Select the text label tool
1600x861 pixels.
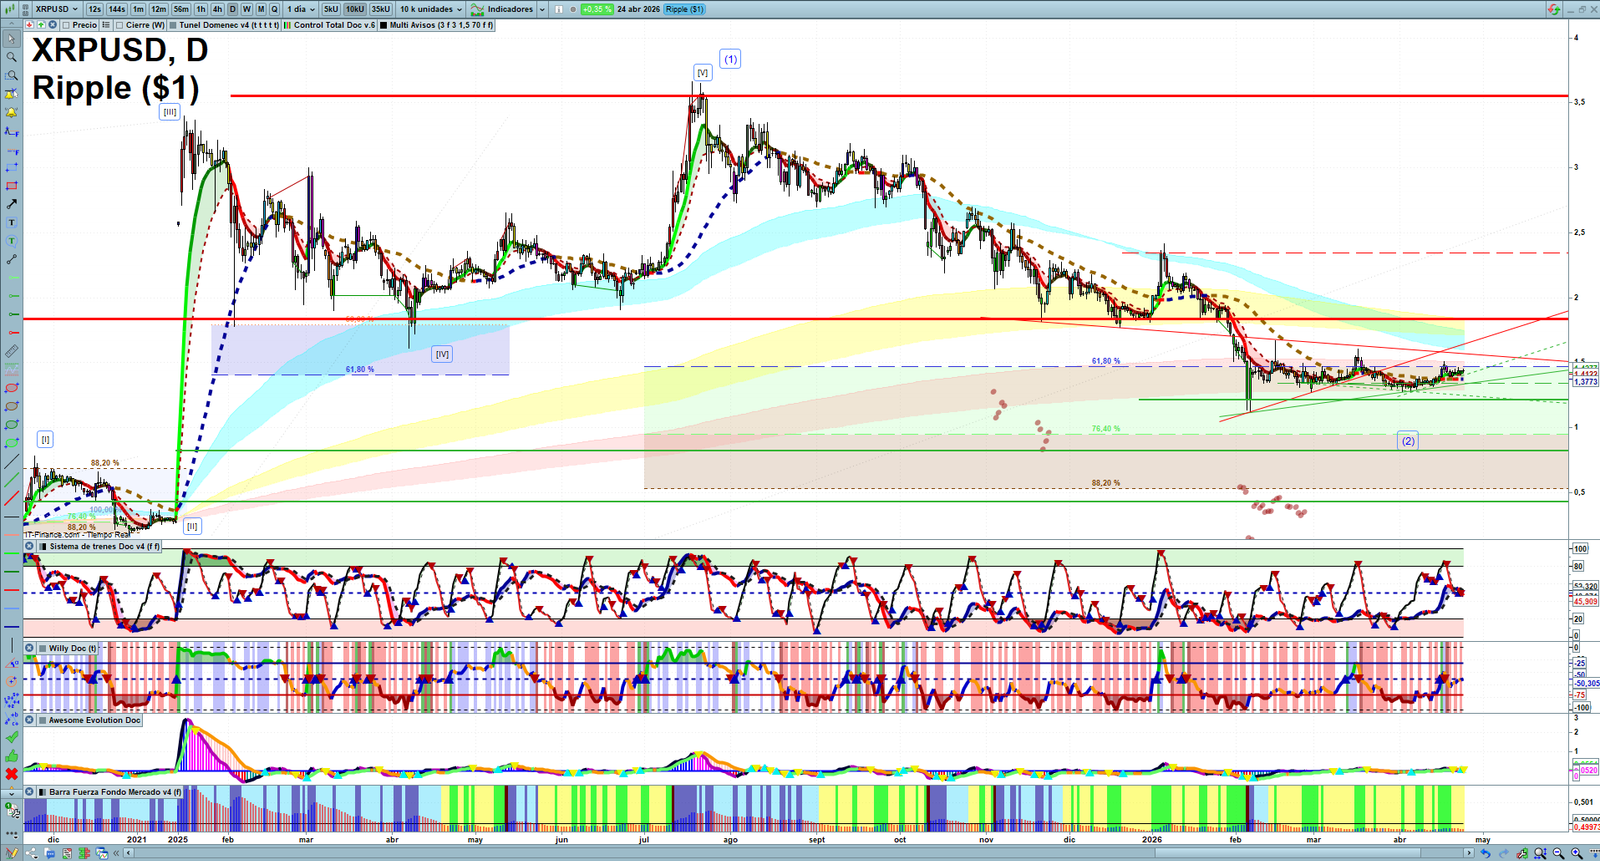(x=12, y=222)
